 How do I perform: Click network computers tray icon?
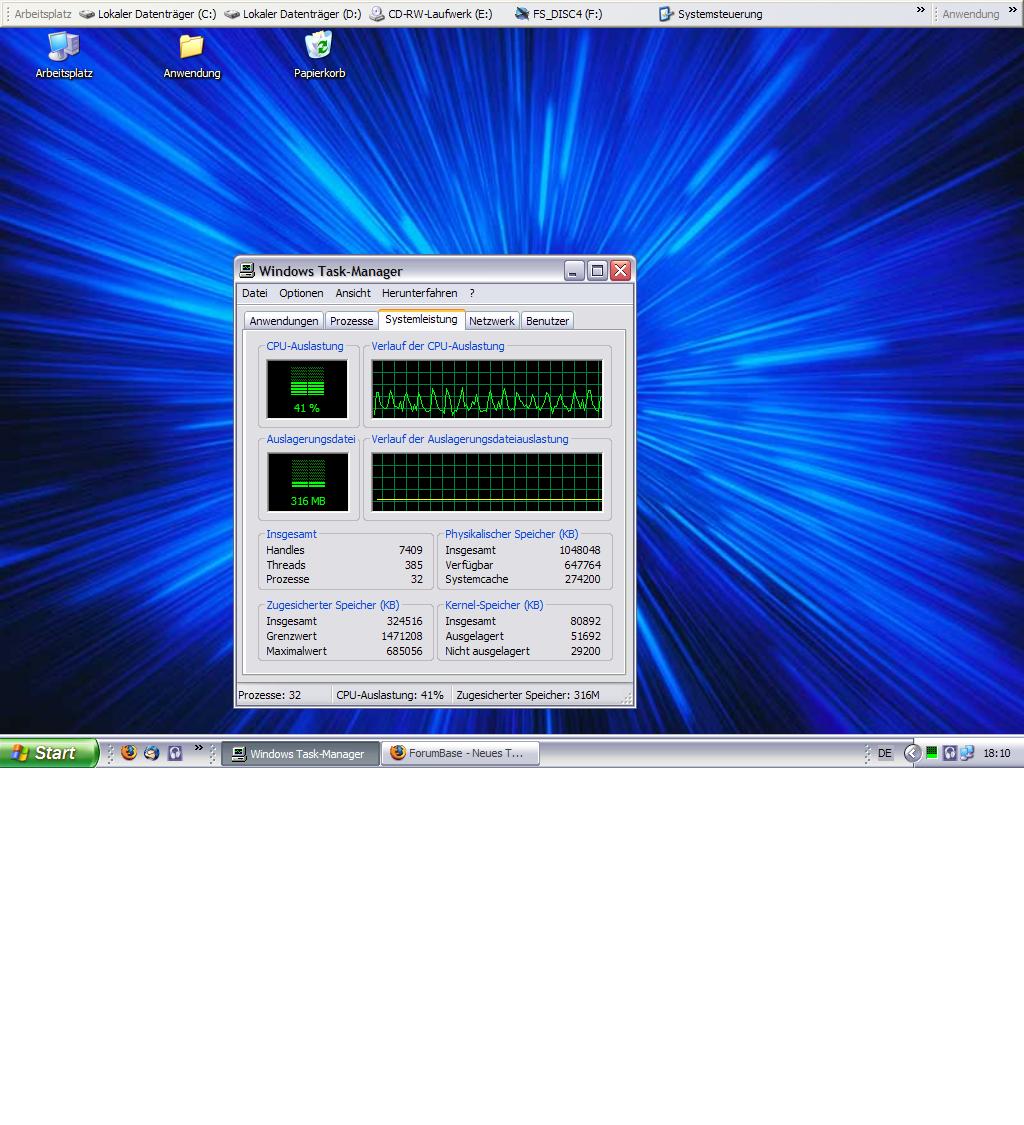coord(967,753)
